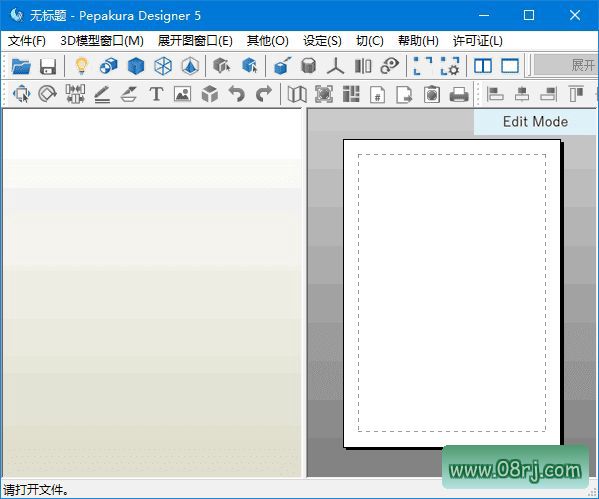Minimize the Pepakura Designer window

coord(484,15)
